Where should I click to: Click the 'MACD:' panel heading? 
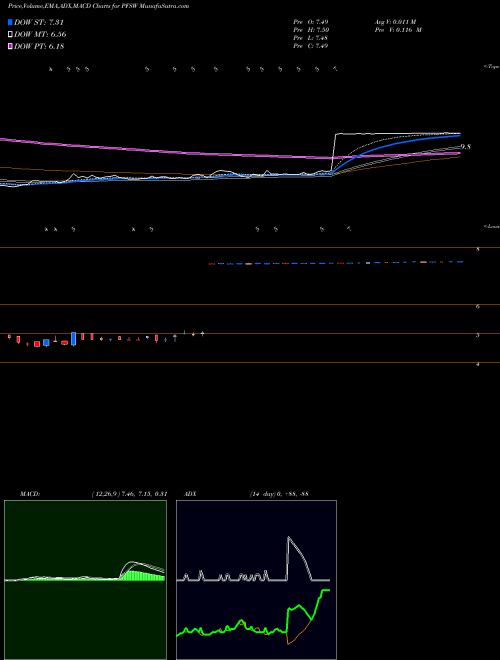30,494
